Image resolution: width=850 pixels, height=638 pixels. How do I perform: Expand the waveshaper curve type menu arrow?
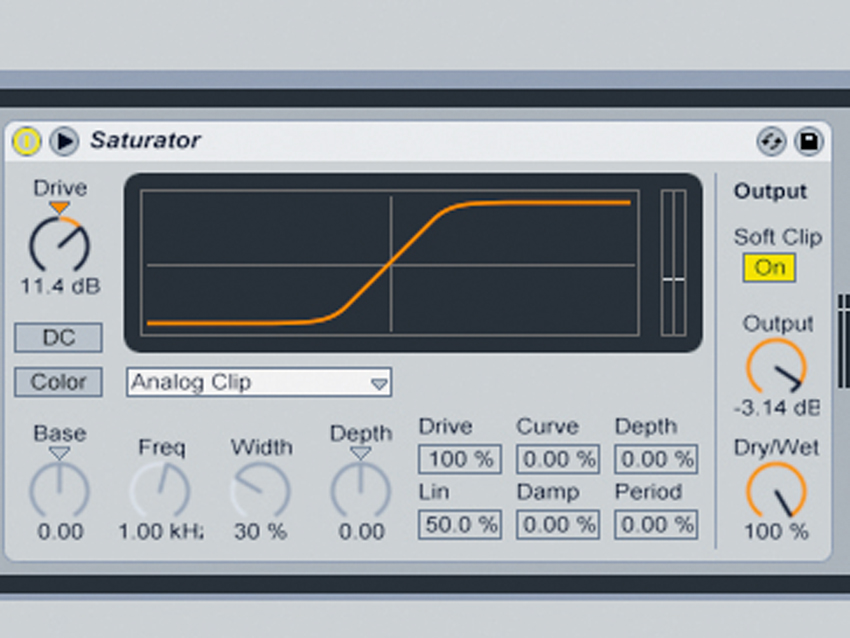(x=381, y=383)
